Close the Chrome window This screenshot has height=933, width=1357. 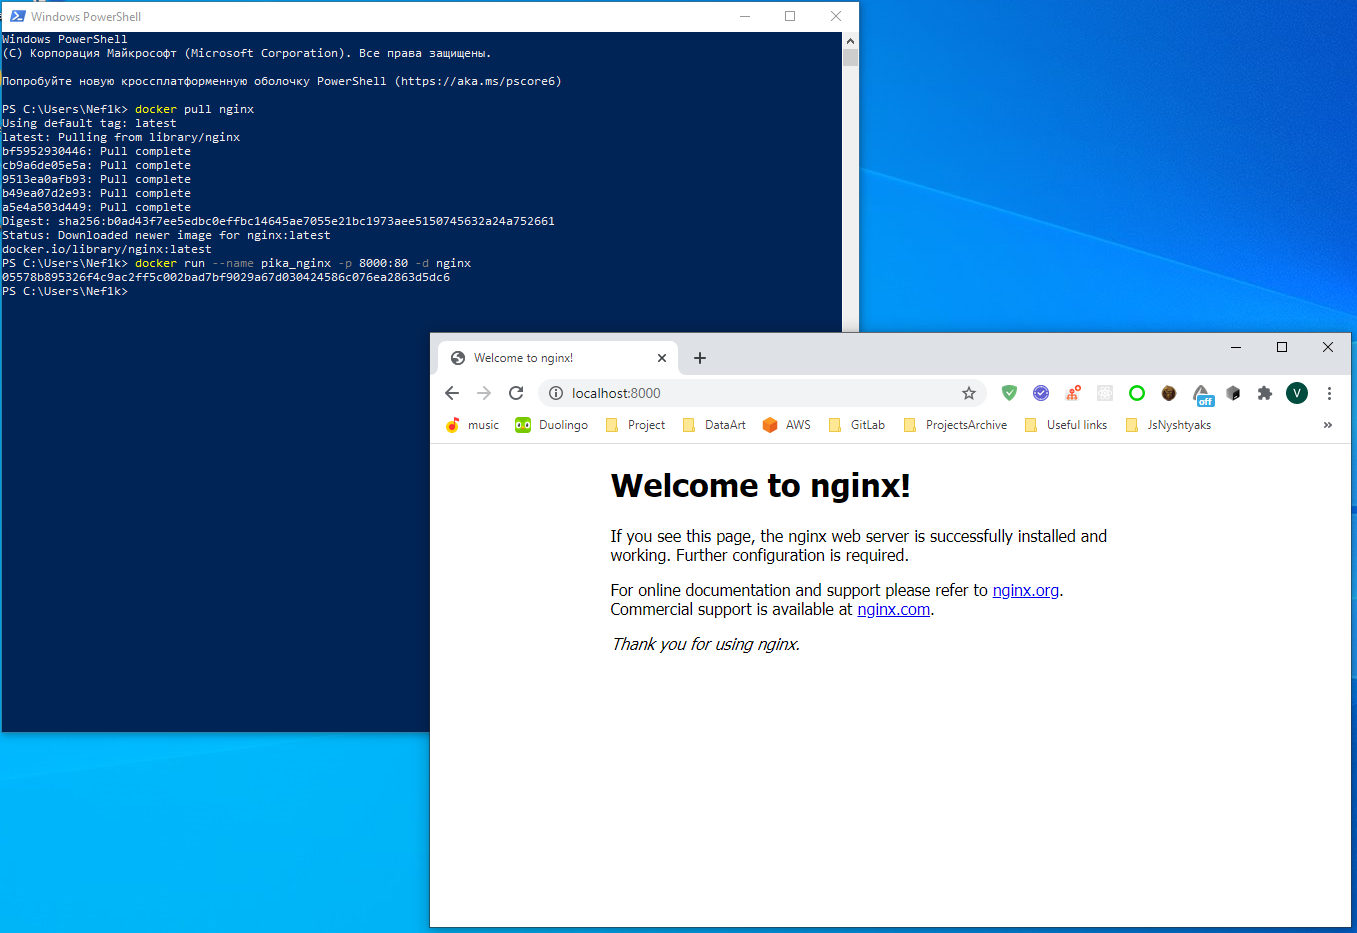[x=1328, y=347]
